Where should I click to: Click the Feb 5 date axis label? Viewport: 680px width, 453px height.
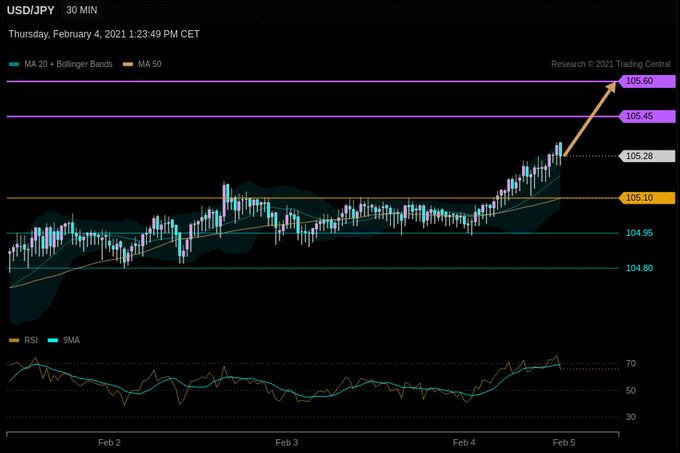(564, 443)
